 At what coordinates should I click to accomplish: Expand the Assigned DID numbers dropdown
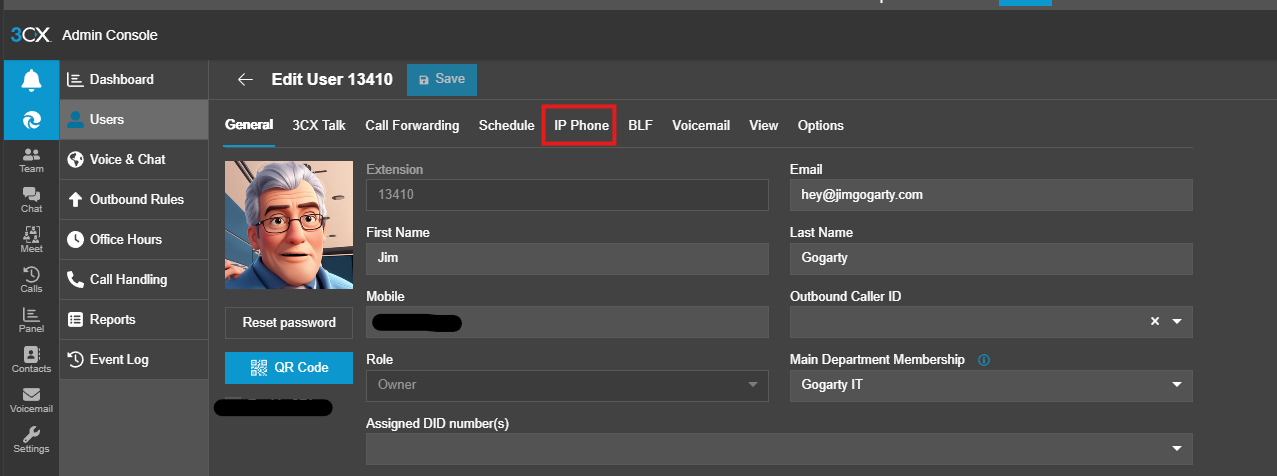tap(1177, 448)
